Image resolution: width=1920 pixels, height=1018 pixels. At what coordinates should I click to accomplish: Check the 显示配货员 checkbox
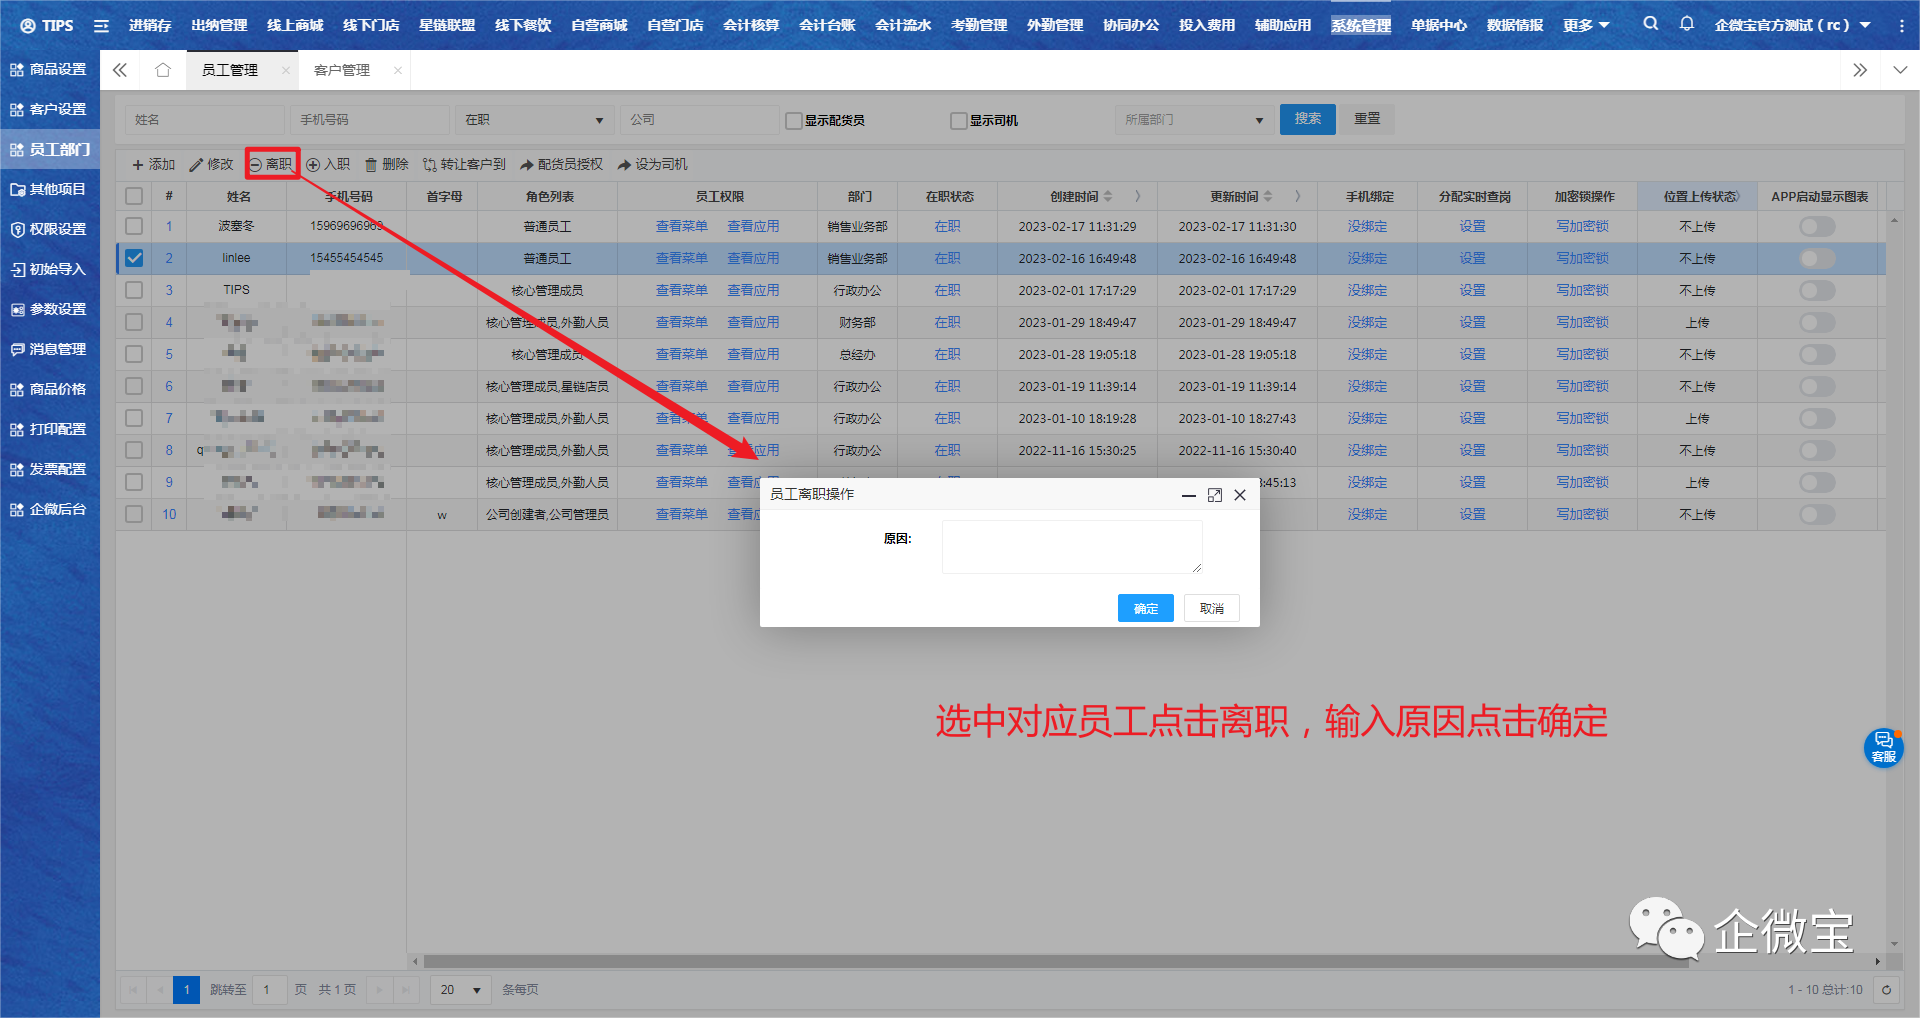click(x=794, y=121)
